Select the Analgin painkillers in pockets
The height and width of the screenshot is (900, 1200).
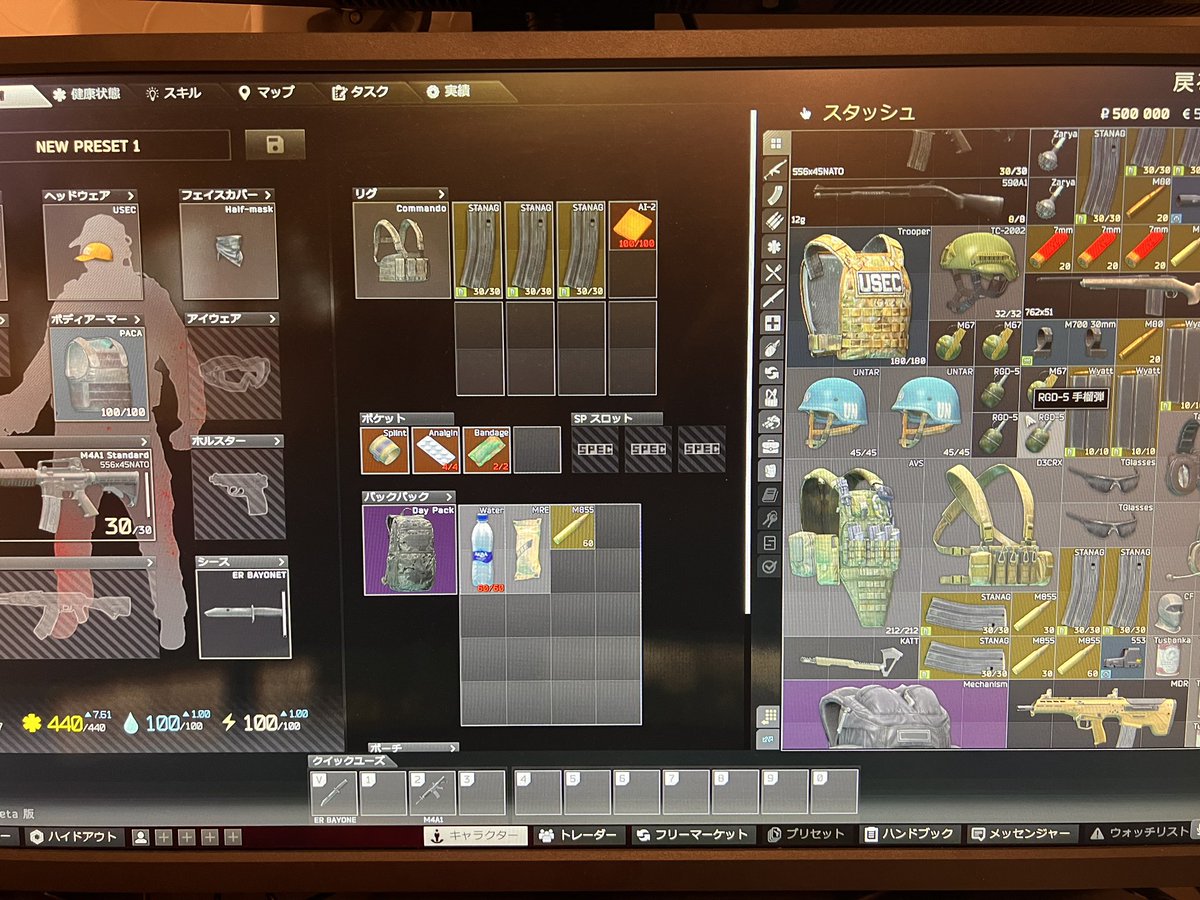click(436, 450)
